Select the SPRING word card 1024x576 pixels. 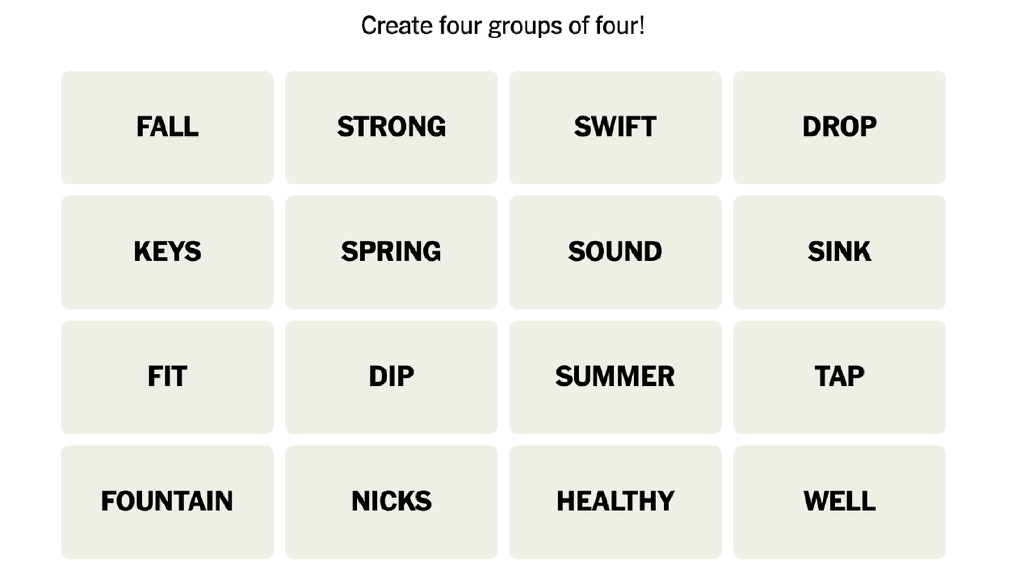[x=391, y=252]
